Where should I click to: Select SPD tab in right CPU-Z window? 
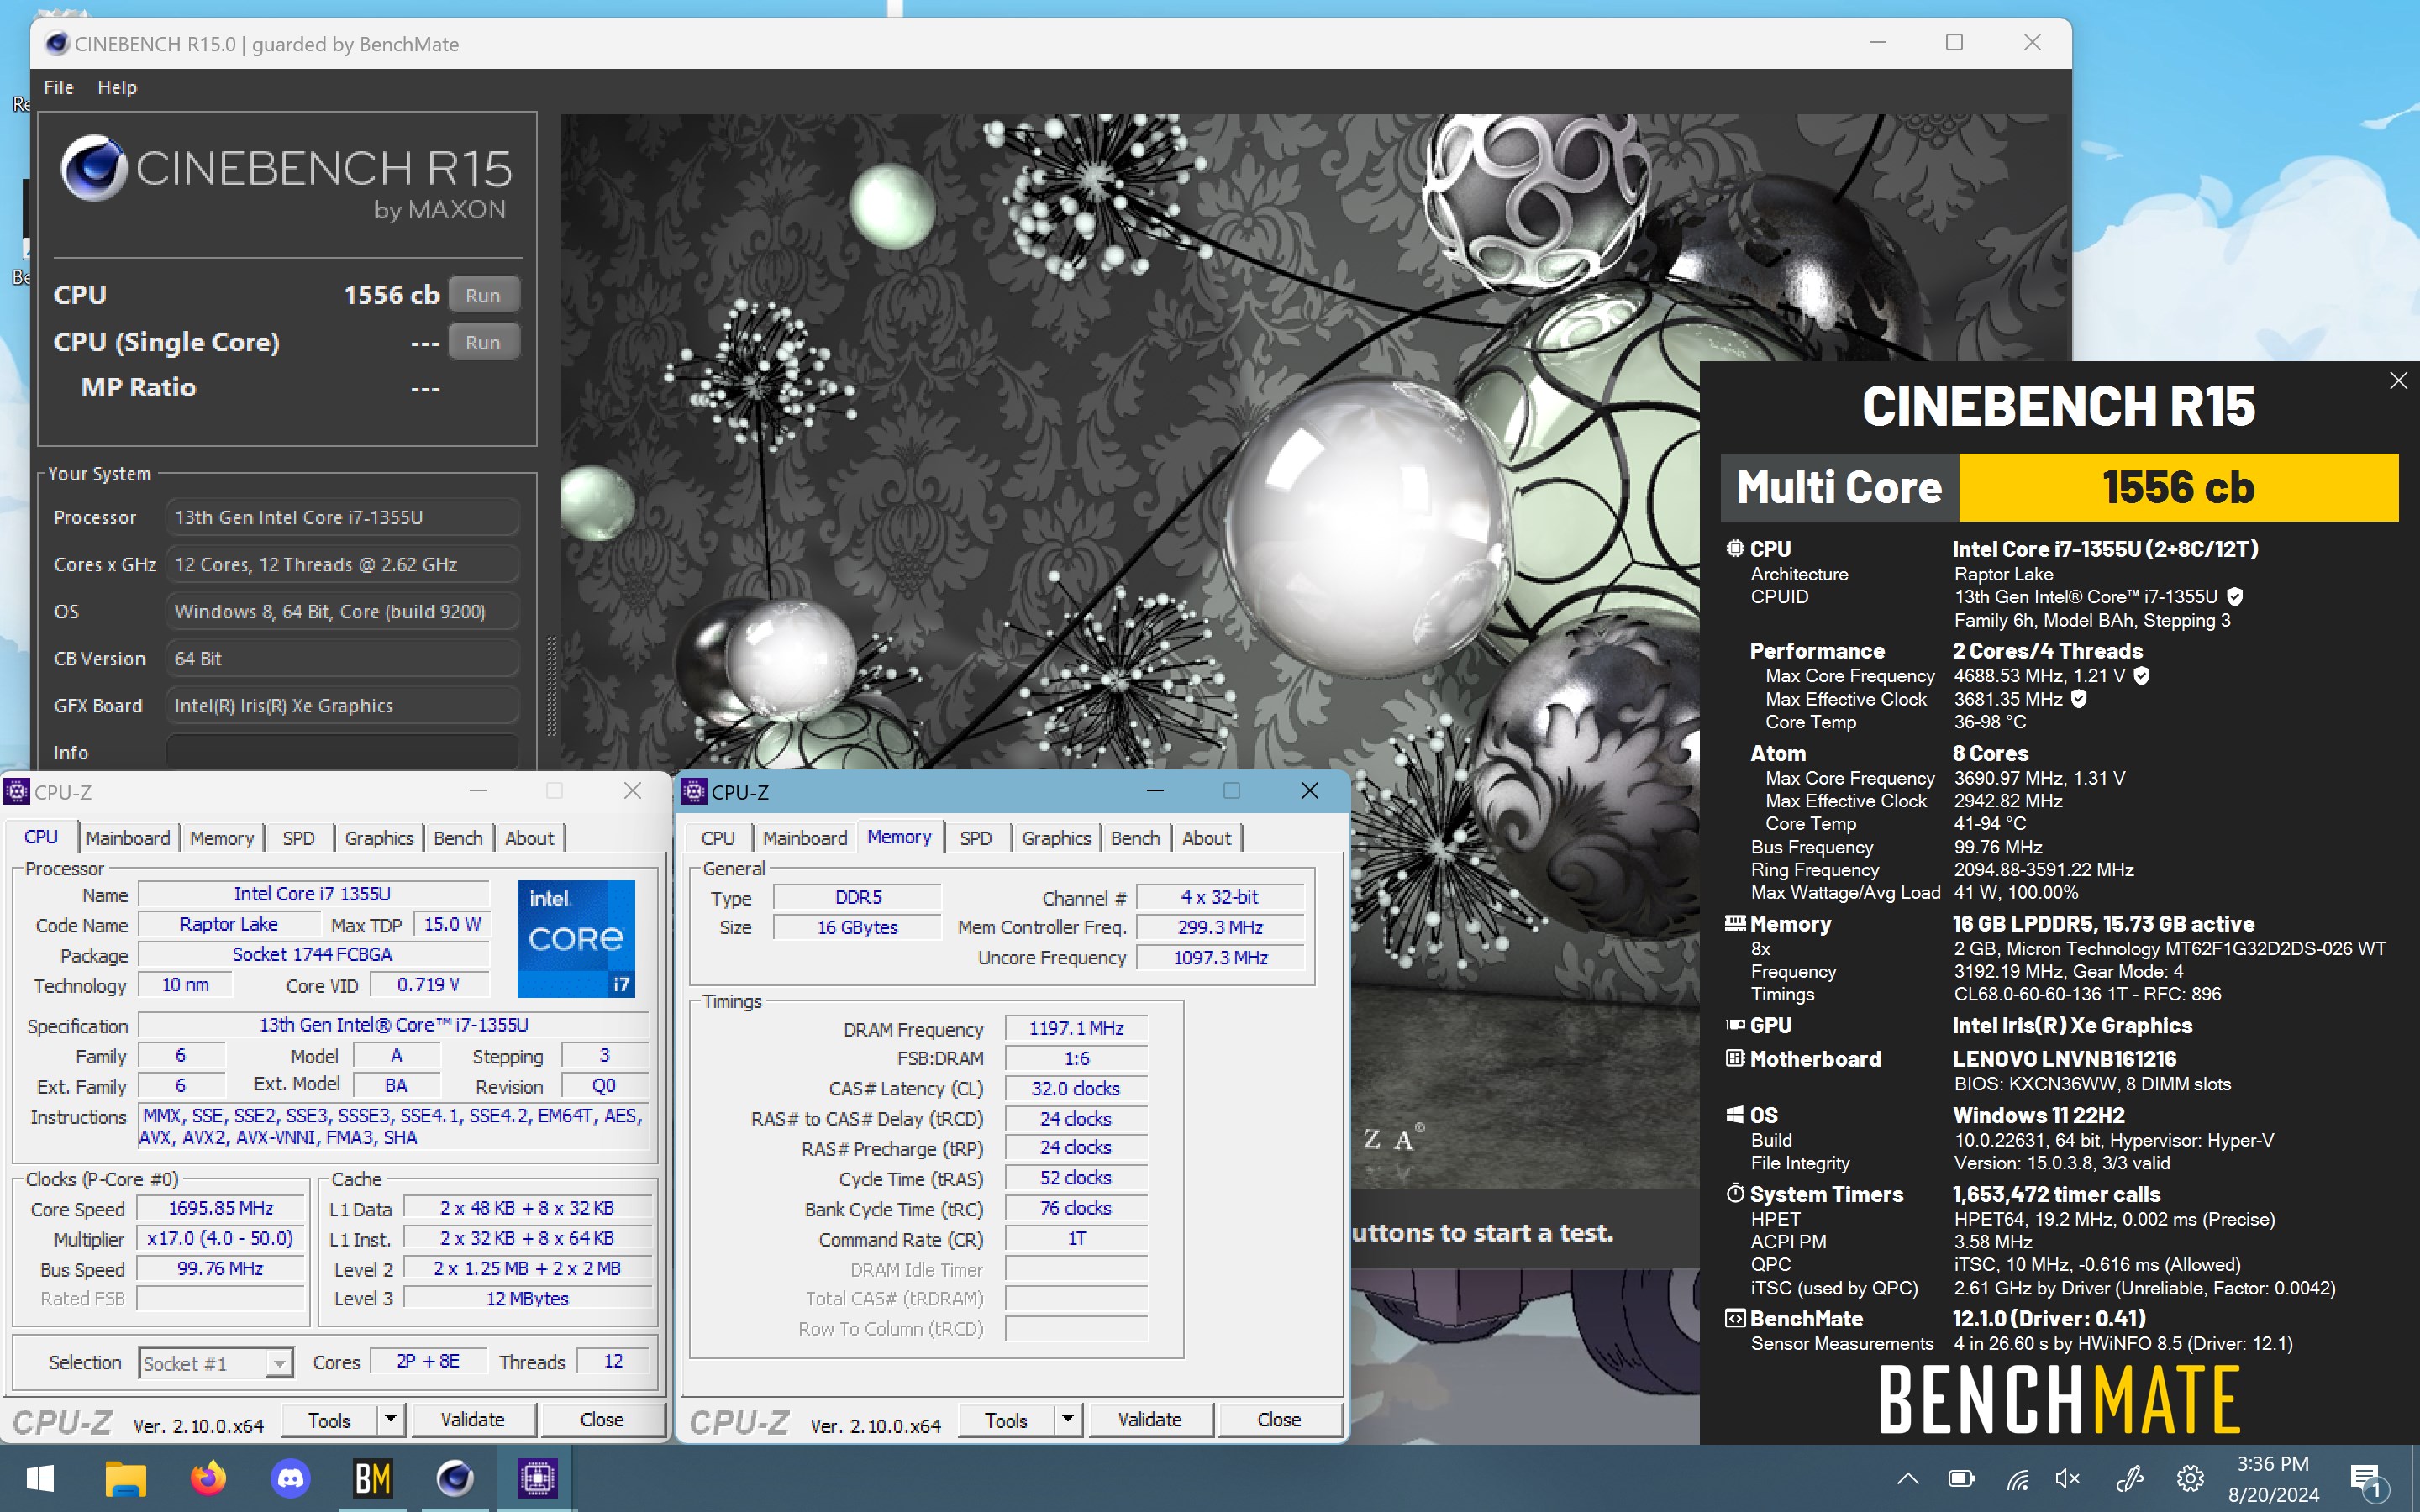click(976, 838)
